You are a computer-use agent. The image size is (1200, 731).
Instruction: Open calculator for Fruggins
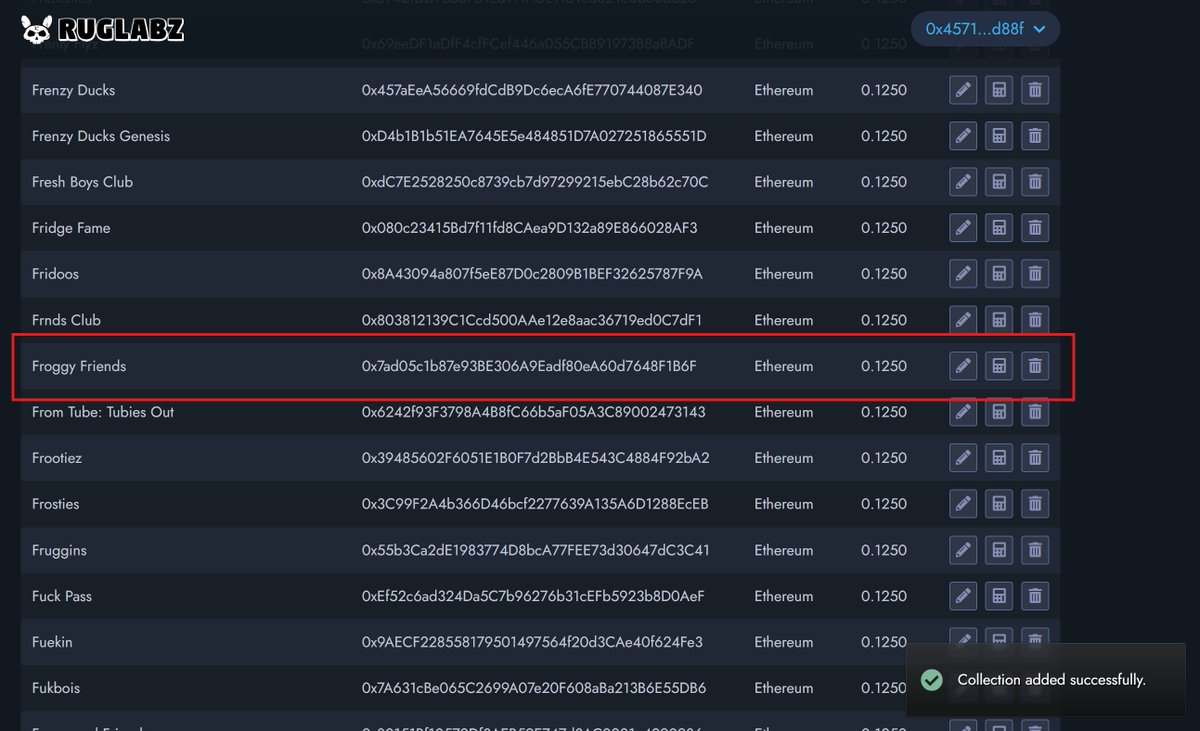tap(998, 550)
